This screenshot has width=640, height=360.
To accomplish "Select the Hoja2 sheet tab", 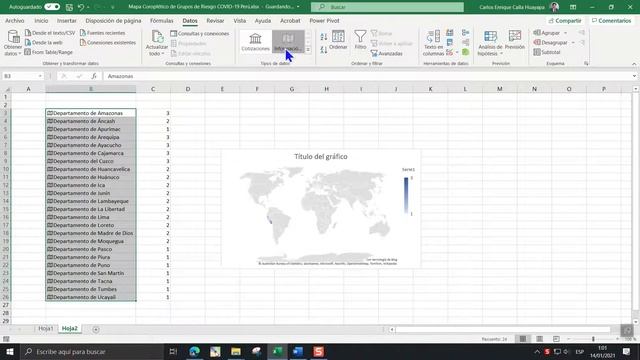I will 70,329.
